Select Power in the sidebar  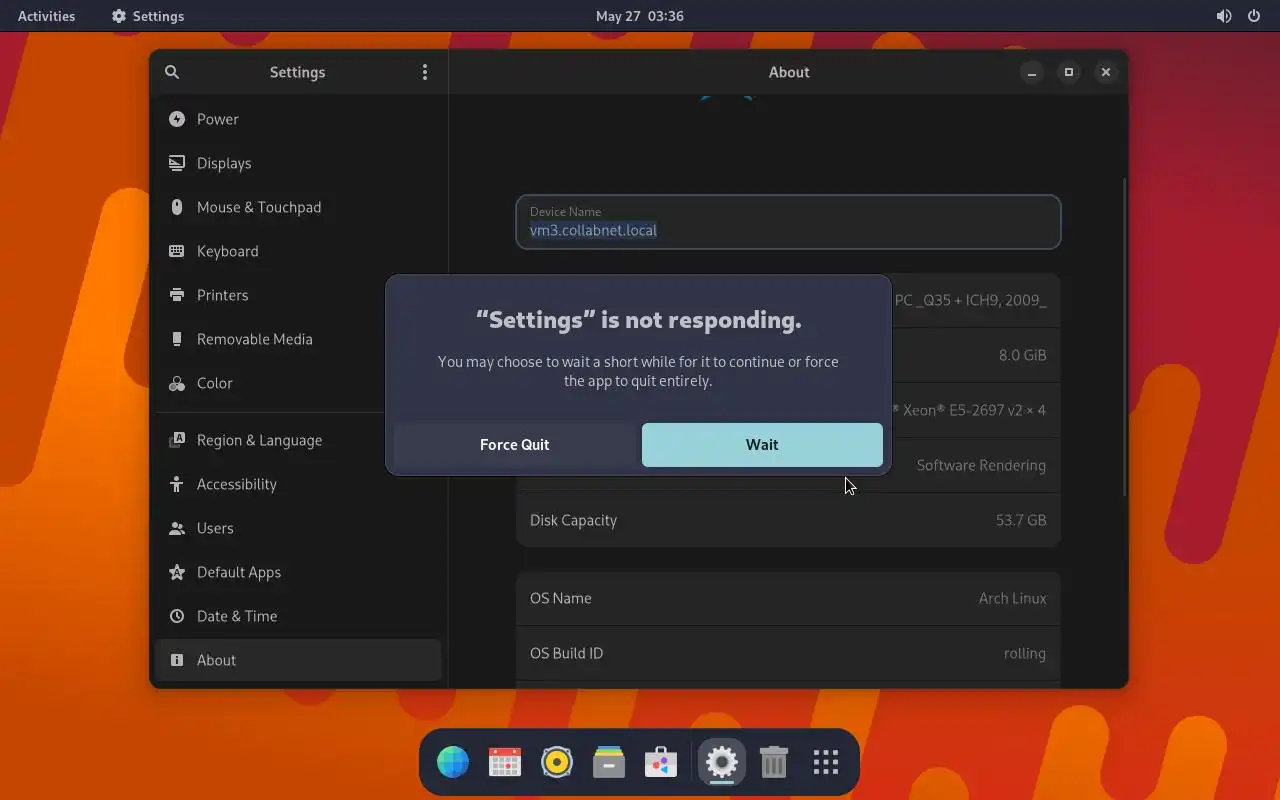(x=298, y=119)
